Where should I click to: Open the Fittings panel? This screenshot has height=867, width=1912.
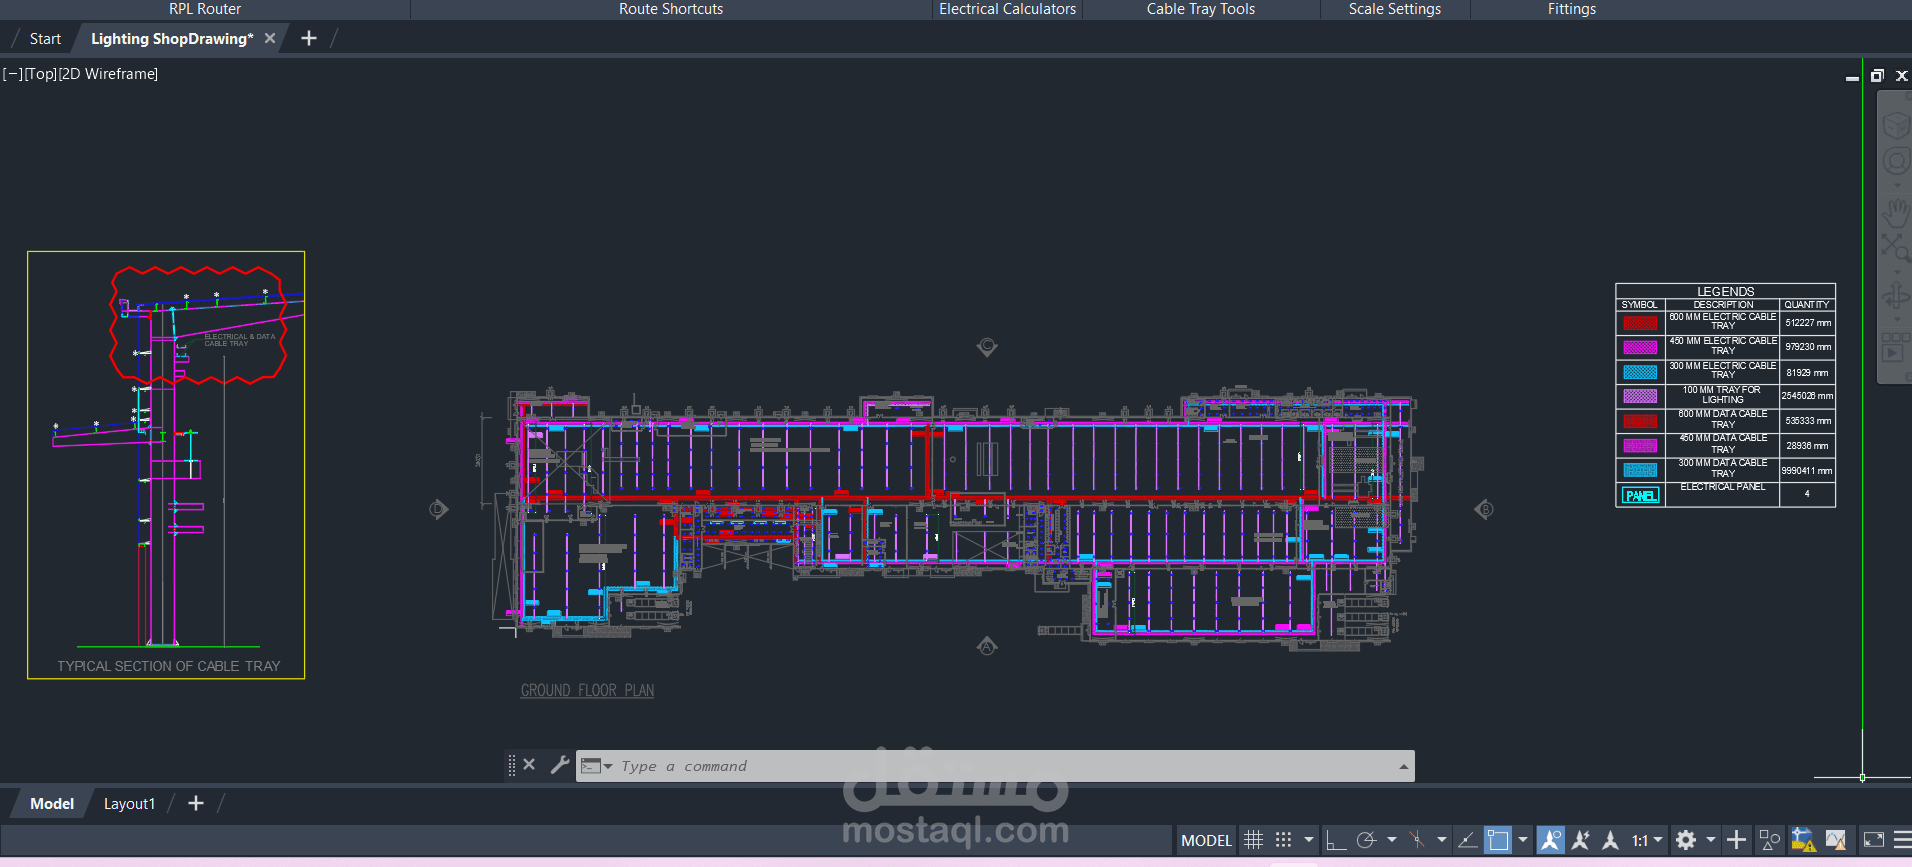1572,9
